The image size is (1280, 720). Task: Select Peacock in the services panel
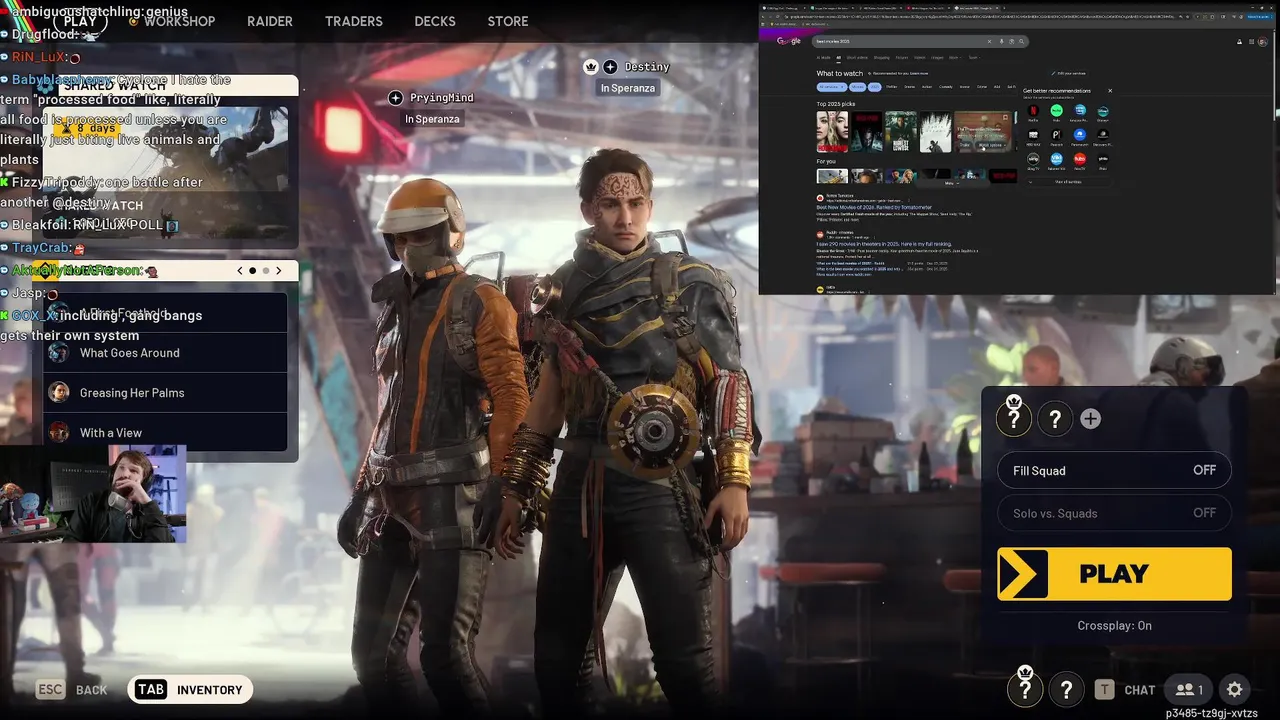(x=1056, y=135)
